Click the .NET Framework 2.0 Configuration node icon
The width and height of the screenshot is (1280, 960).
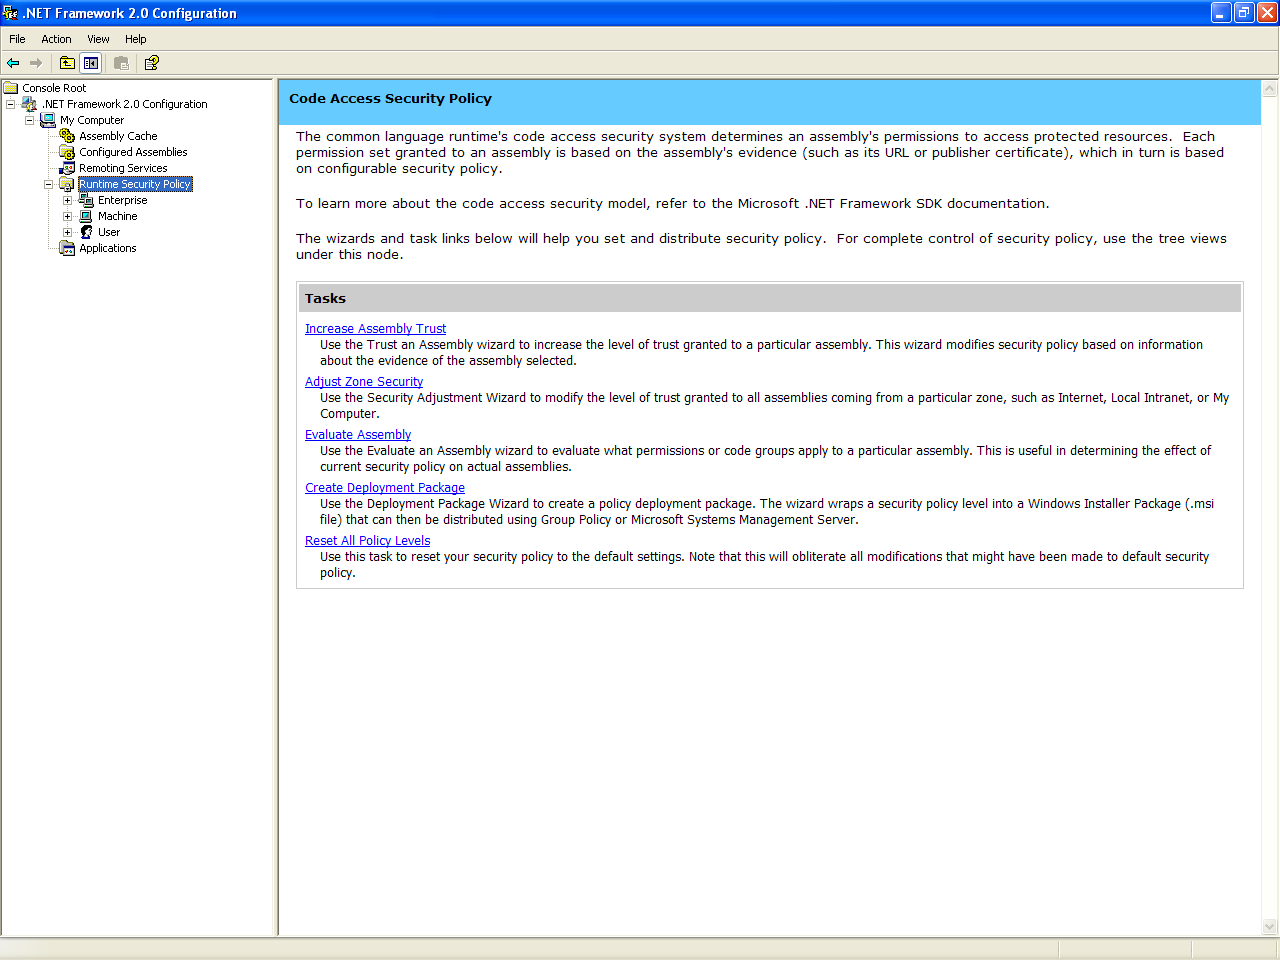click(30, 104)
